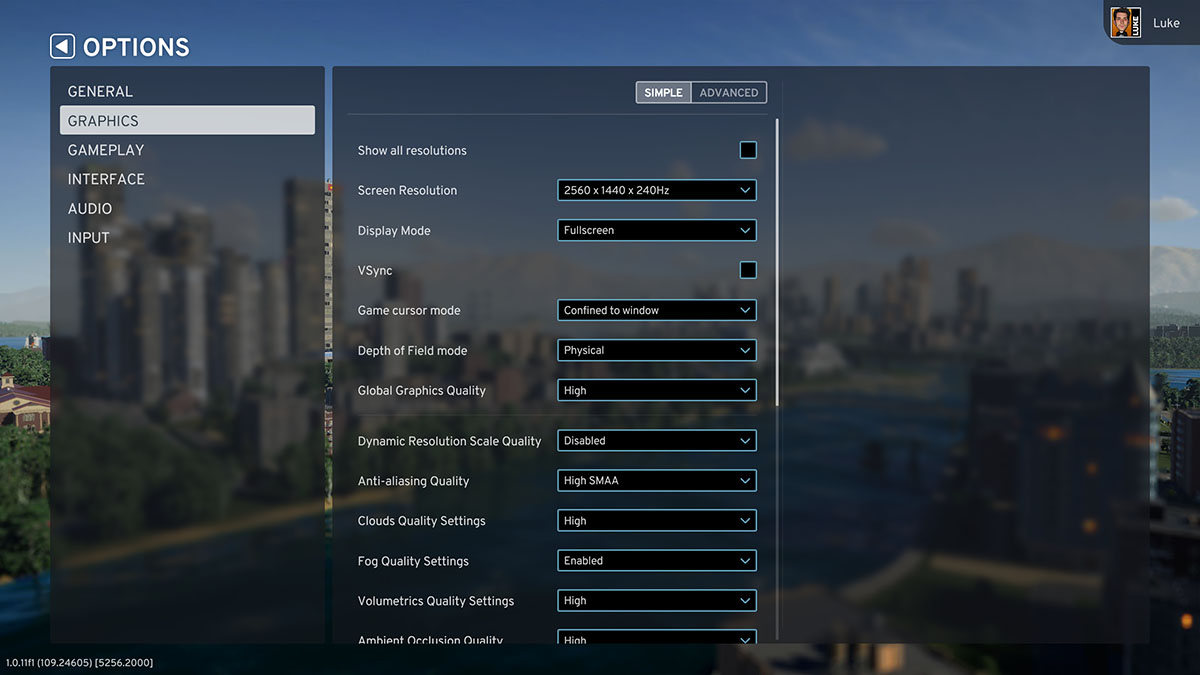The image size is (1200, 675).
Task: Switch to the Simple settings view
Action: 663,92
